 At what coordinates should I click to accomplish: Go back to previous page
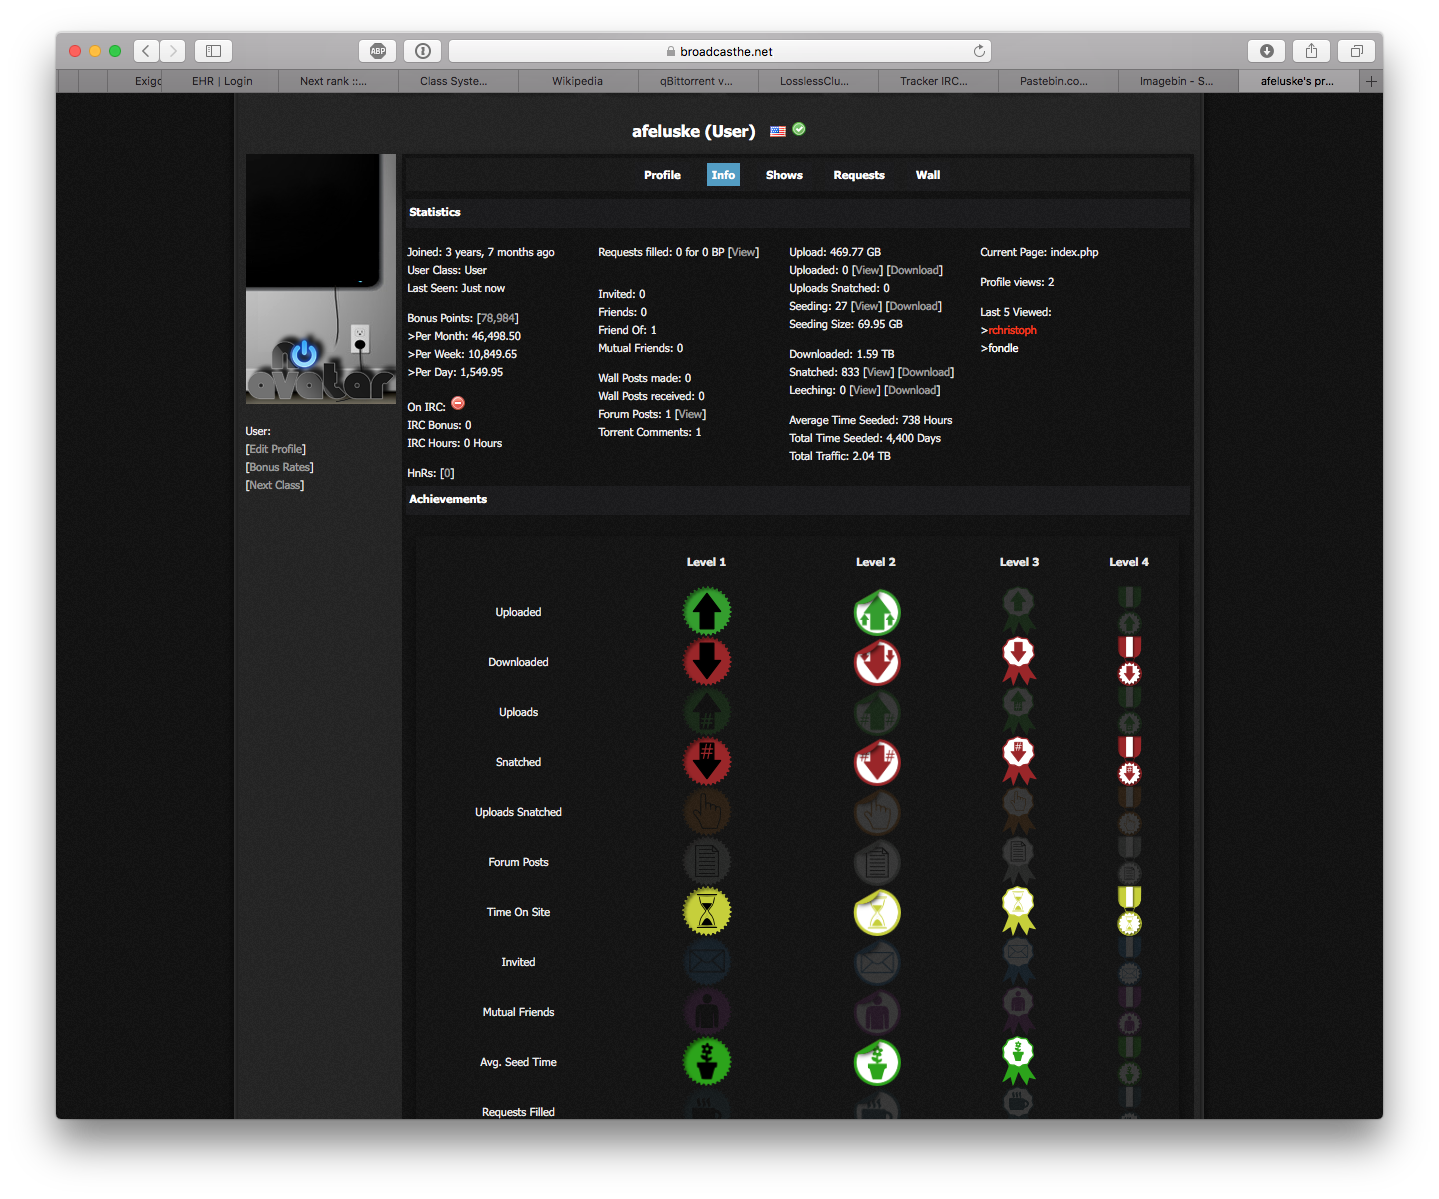(146, 51)
